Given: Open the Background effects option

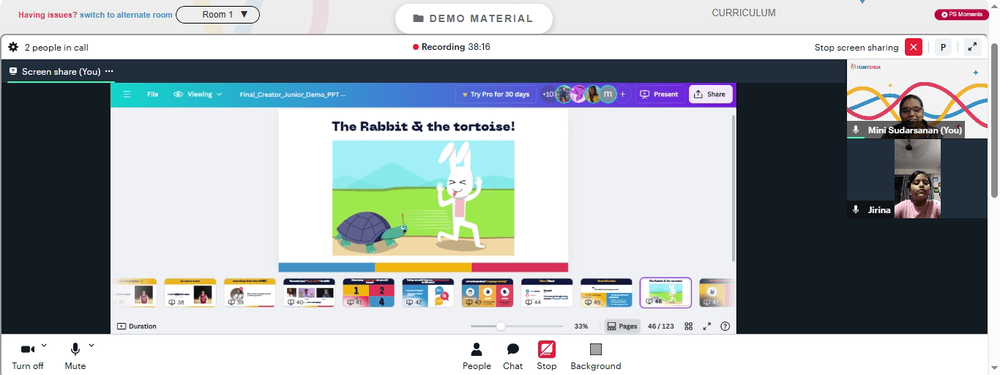Looking at the screenshot, I should pos(596,355).
